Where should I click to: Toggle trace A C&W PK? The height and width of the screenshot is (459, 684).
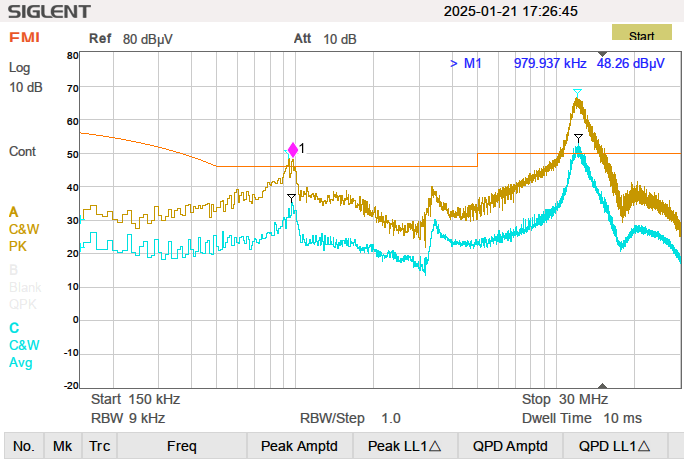click(23, 228)
